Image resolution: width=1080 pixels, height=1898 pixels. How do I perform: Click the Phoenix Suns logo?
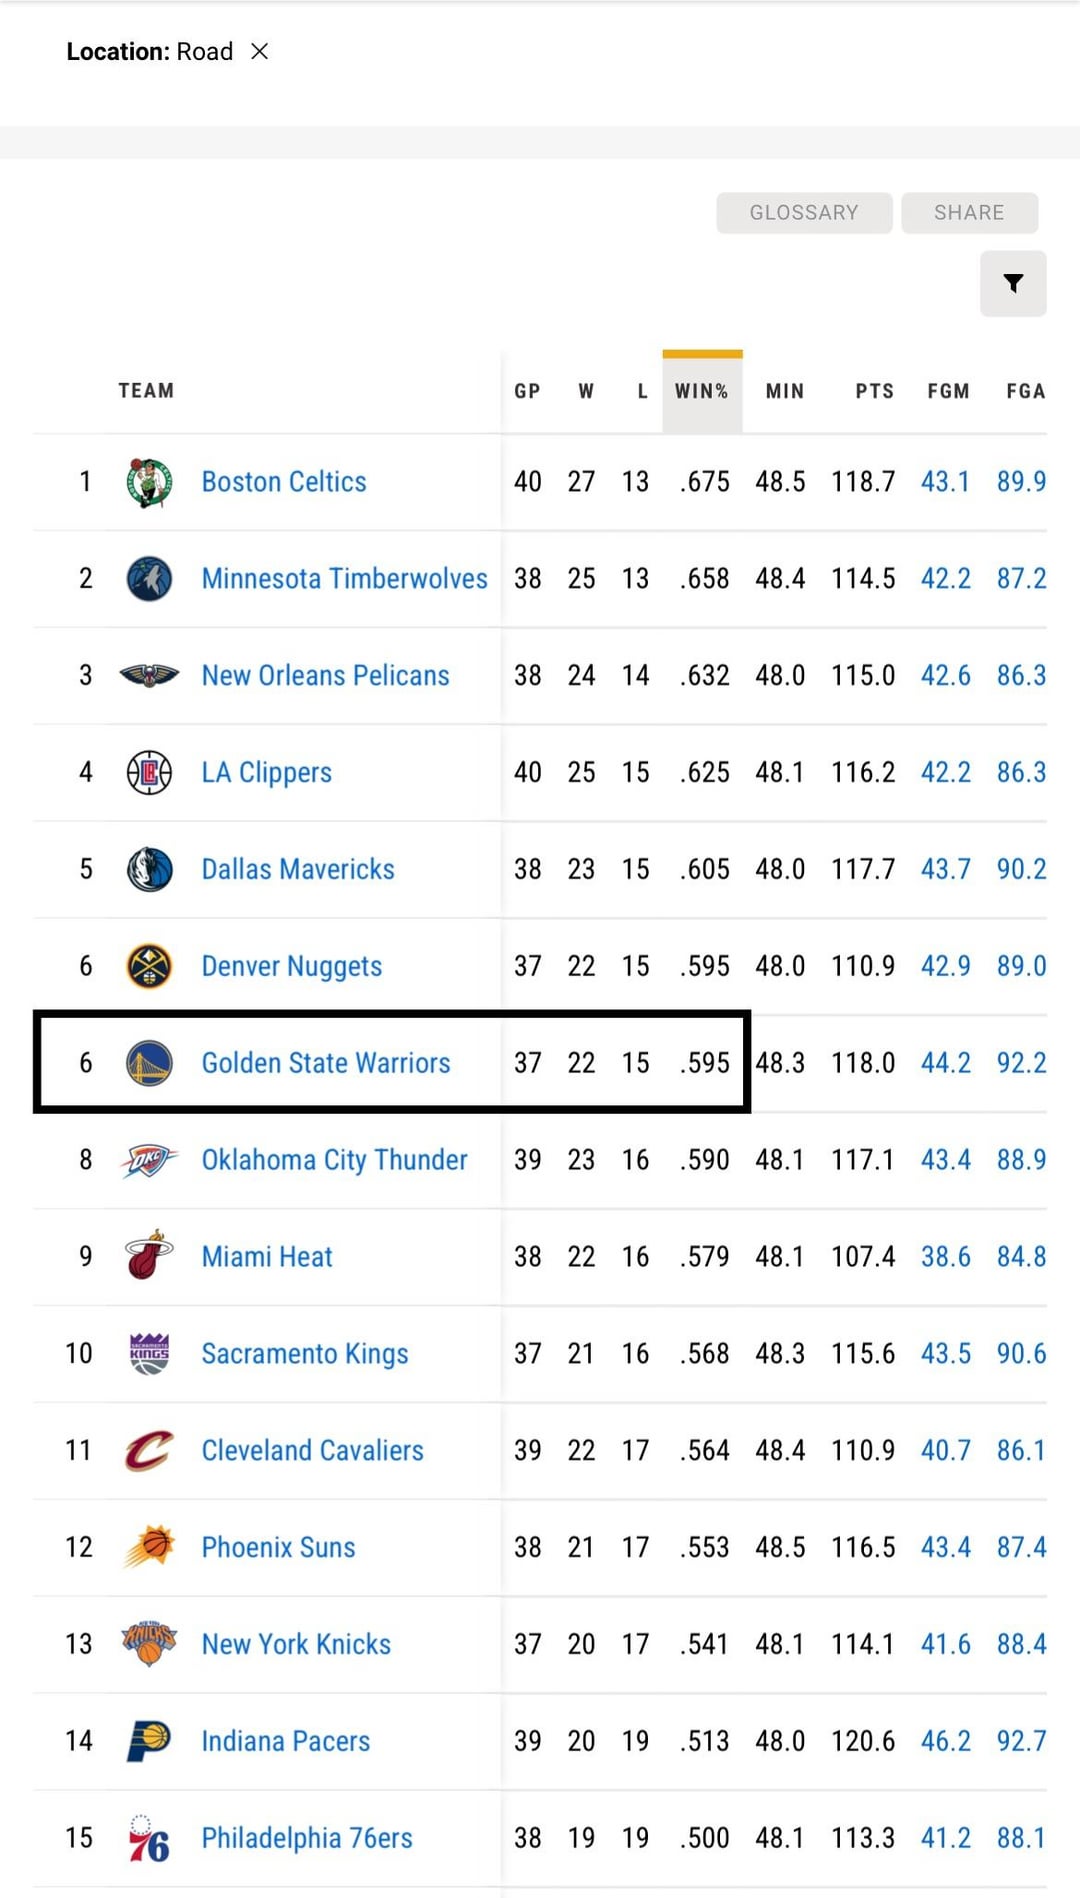149,1547
